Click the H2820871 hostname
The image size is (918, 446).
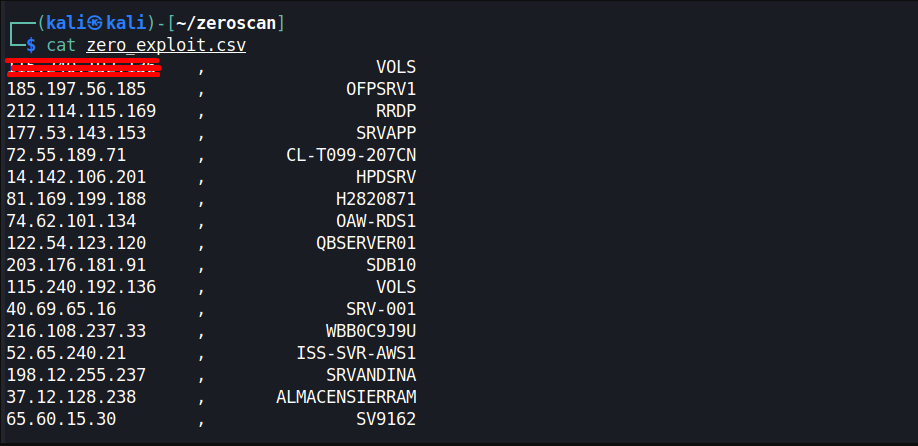[x=376, y=199]
